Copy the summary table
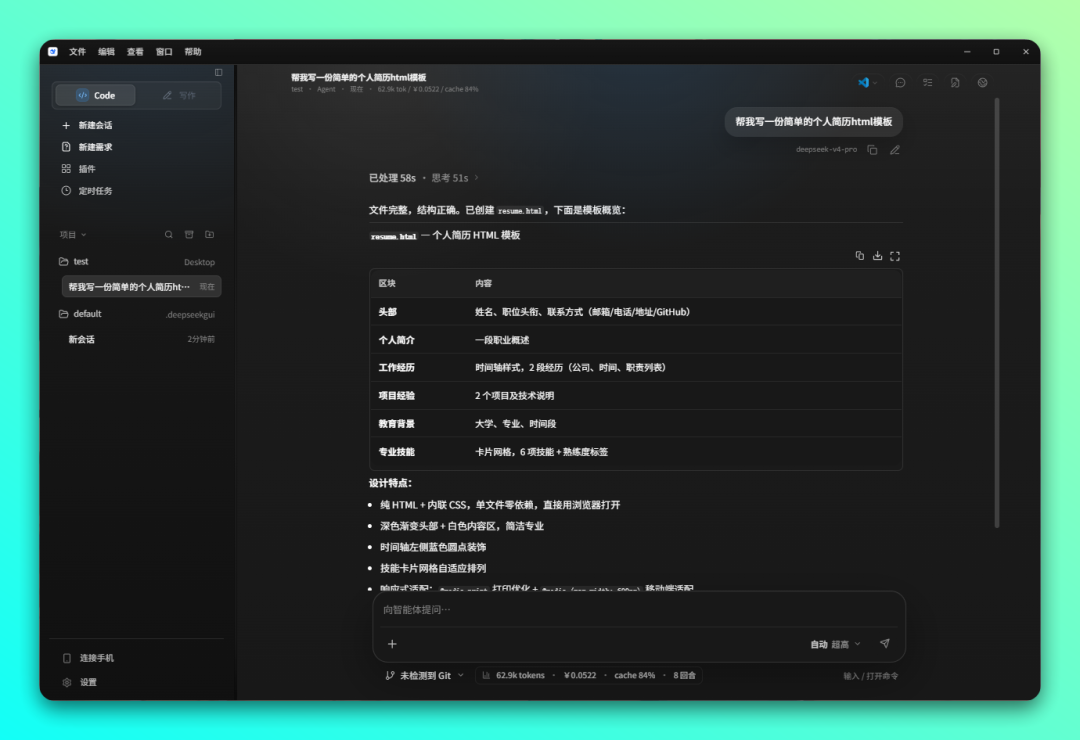This screenshot has height=740, width=1080. pos(860,256)
